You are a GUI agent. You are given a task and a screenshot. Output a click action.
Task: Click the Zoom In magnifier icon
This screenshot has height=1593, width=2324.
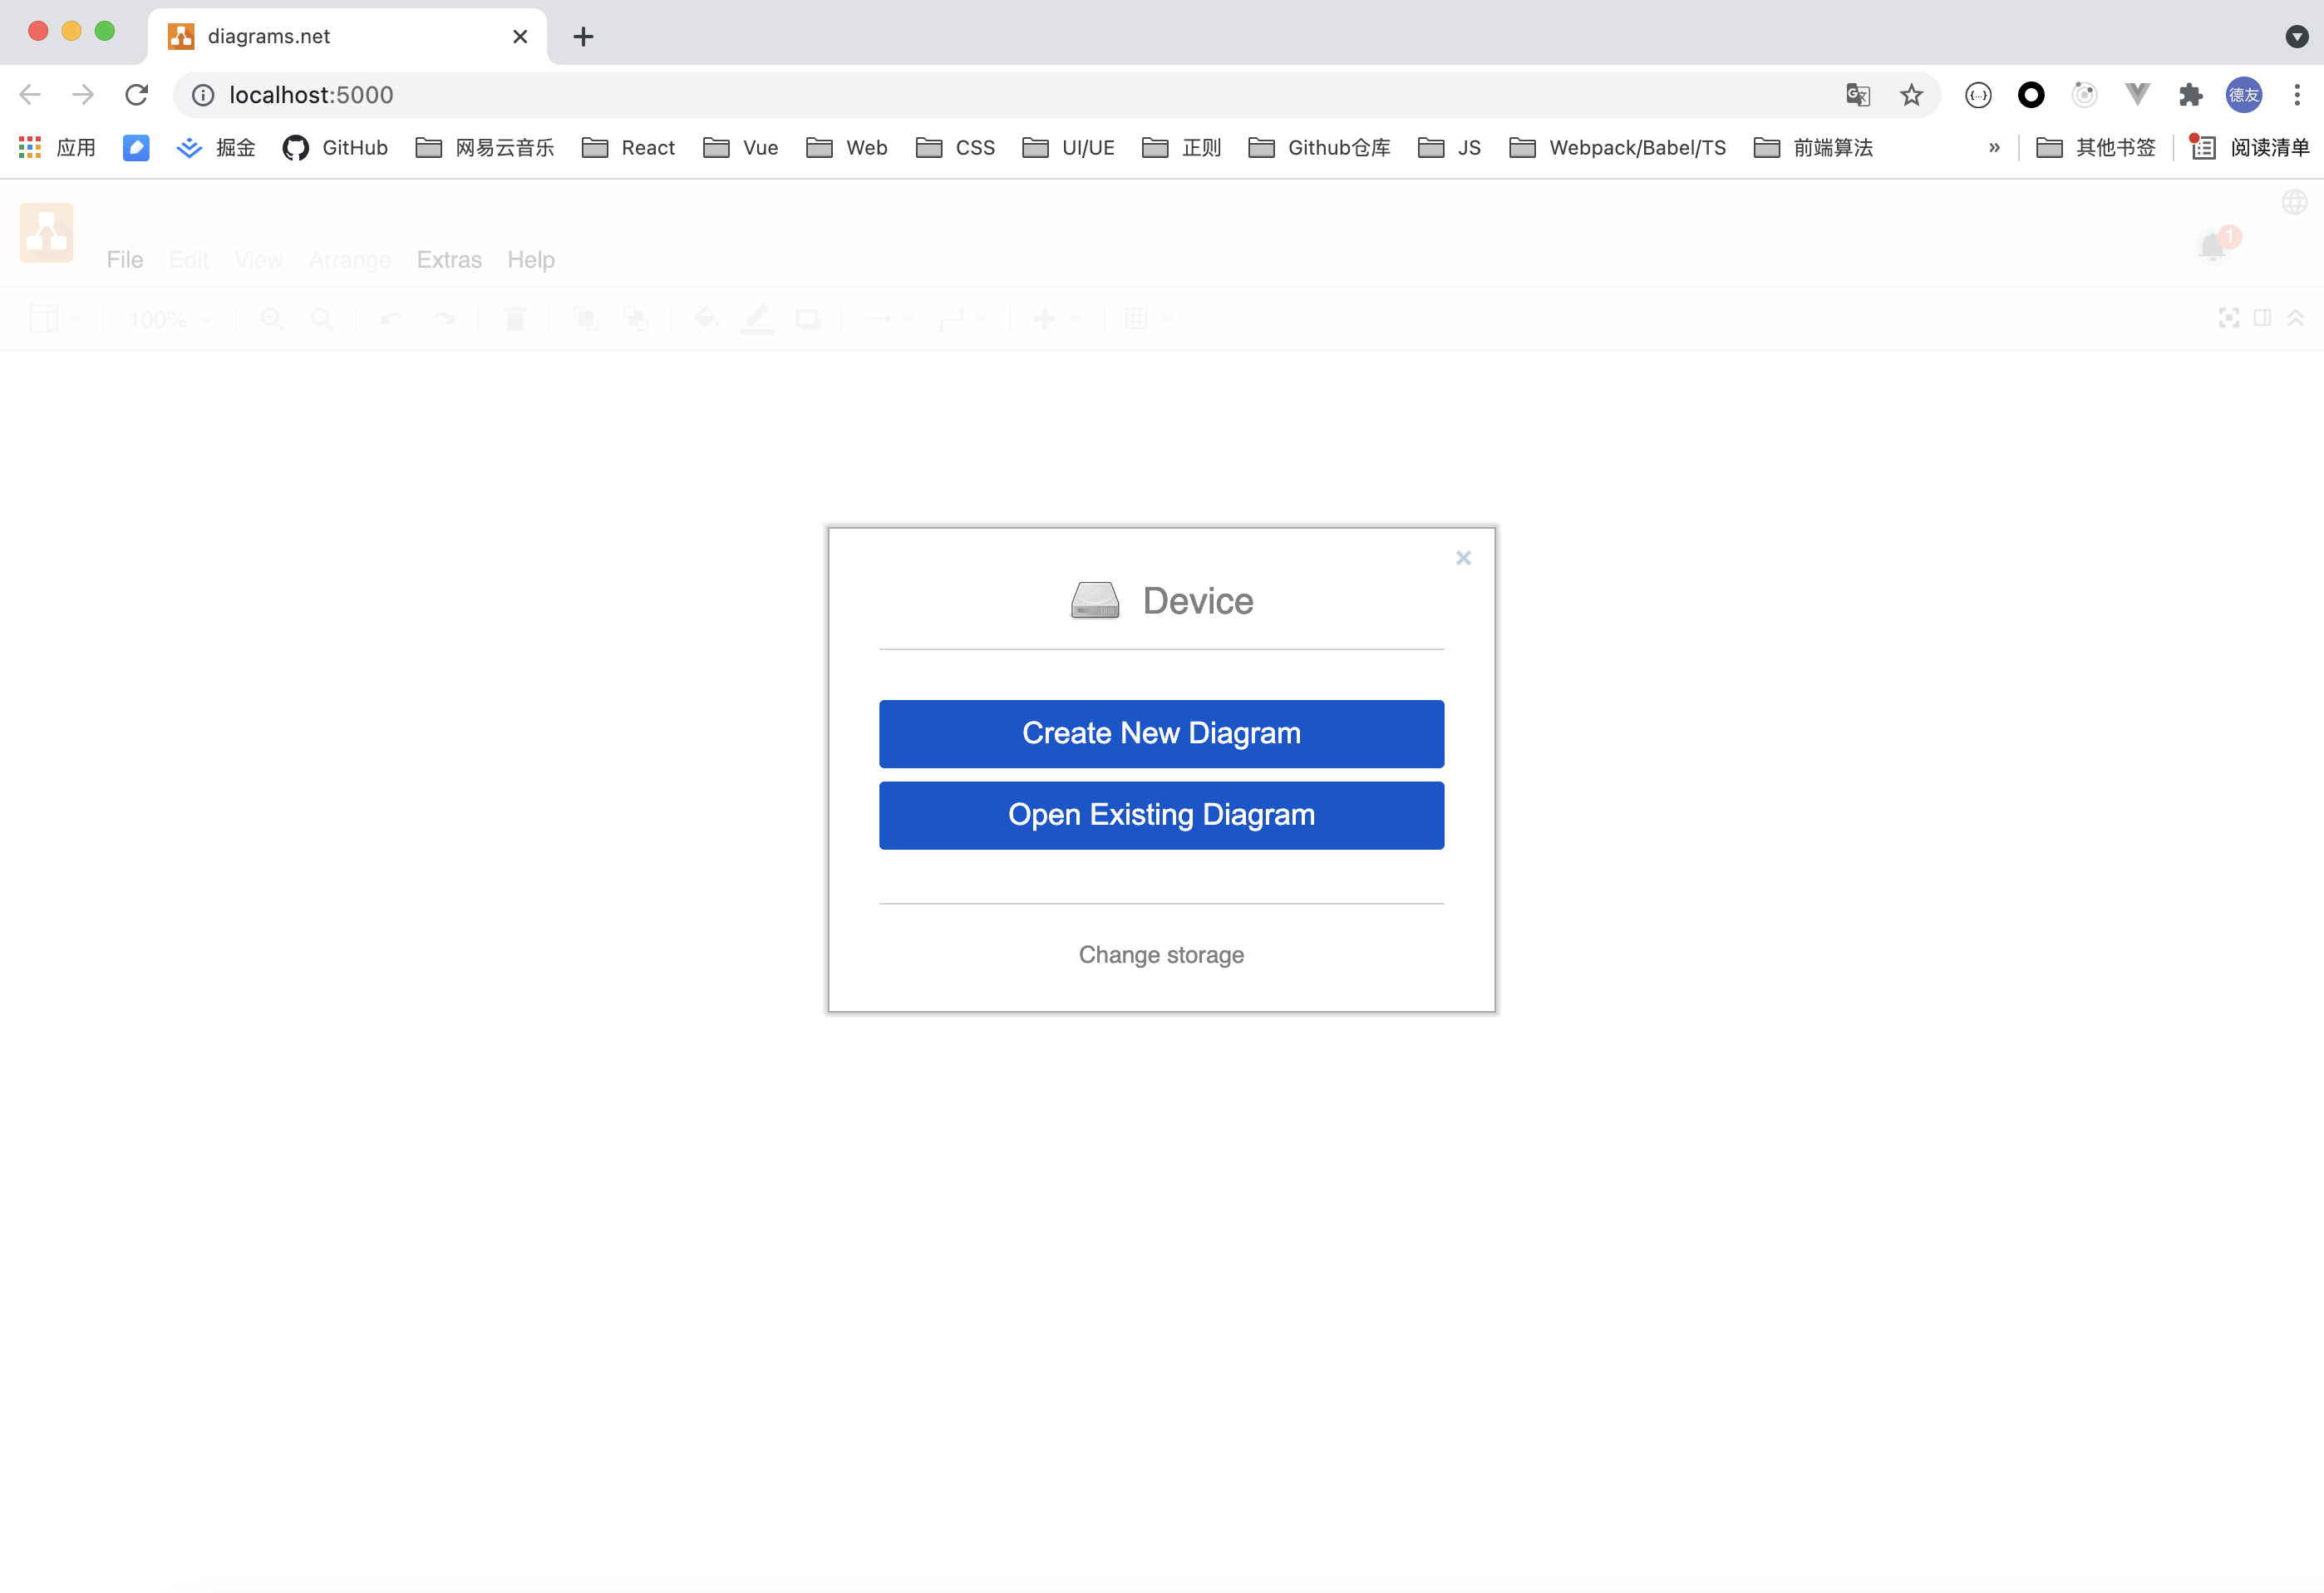(272, 318)
